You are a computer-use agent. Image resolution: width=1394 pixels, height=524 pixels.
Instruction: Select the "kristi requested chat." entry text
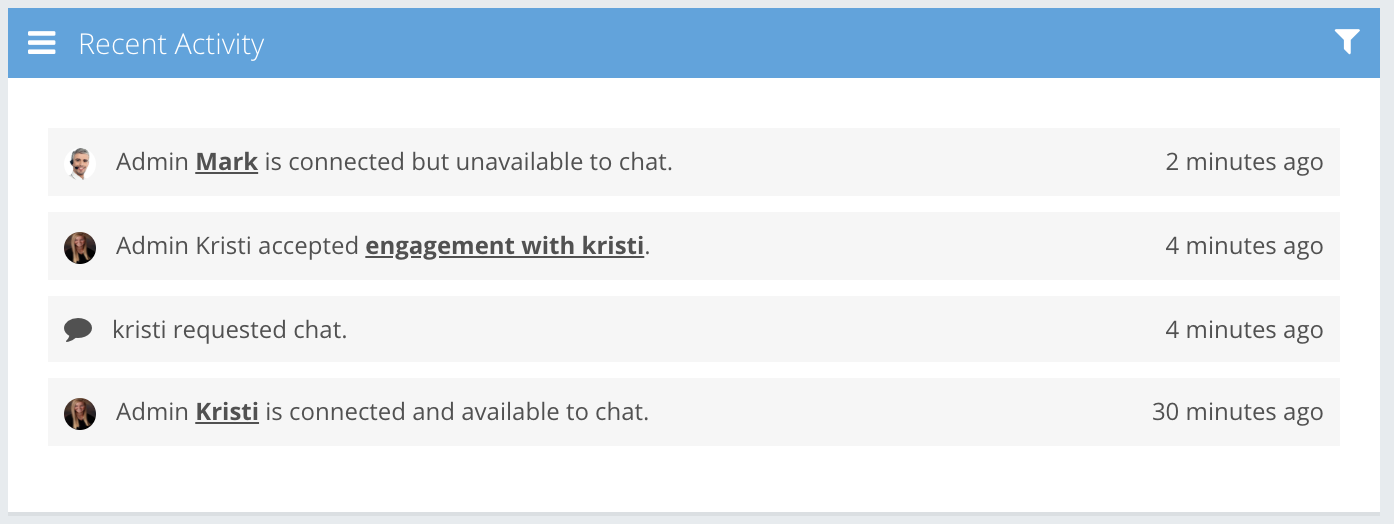point(230,330)
